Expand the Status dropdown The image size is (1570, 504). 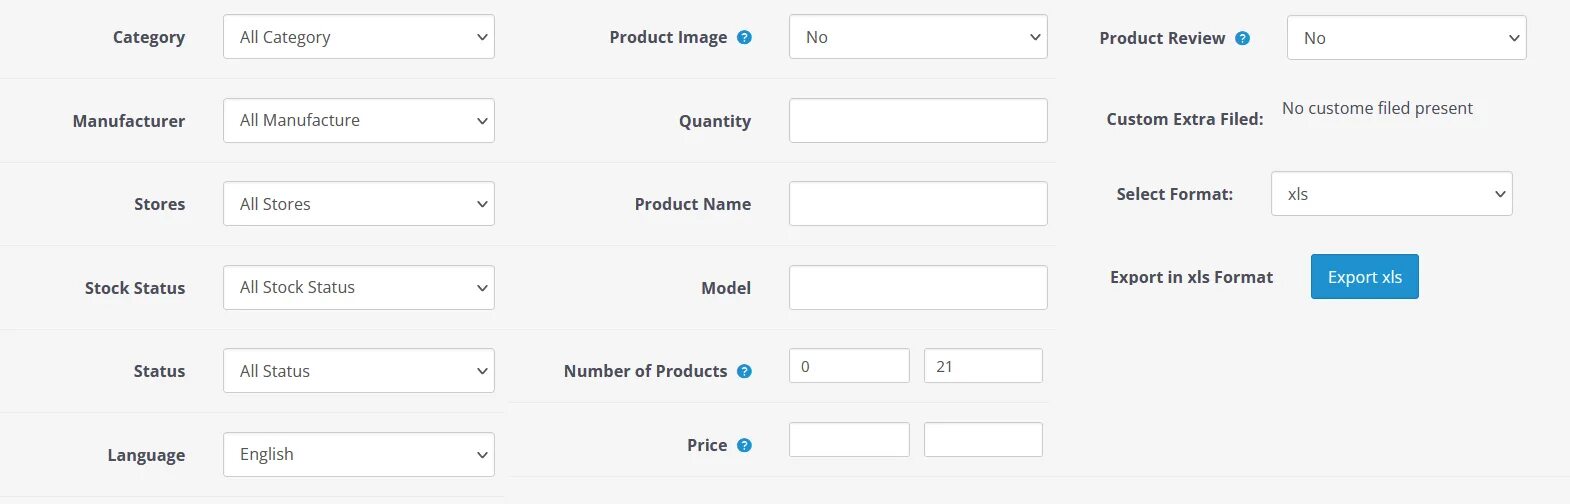pyautogui.click(x=359, y=371)
